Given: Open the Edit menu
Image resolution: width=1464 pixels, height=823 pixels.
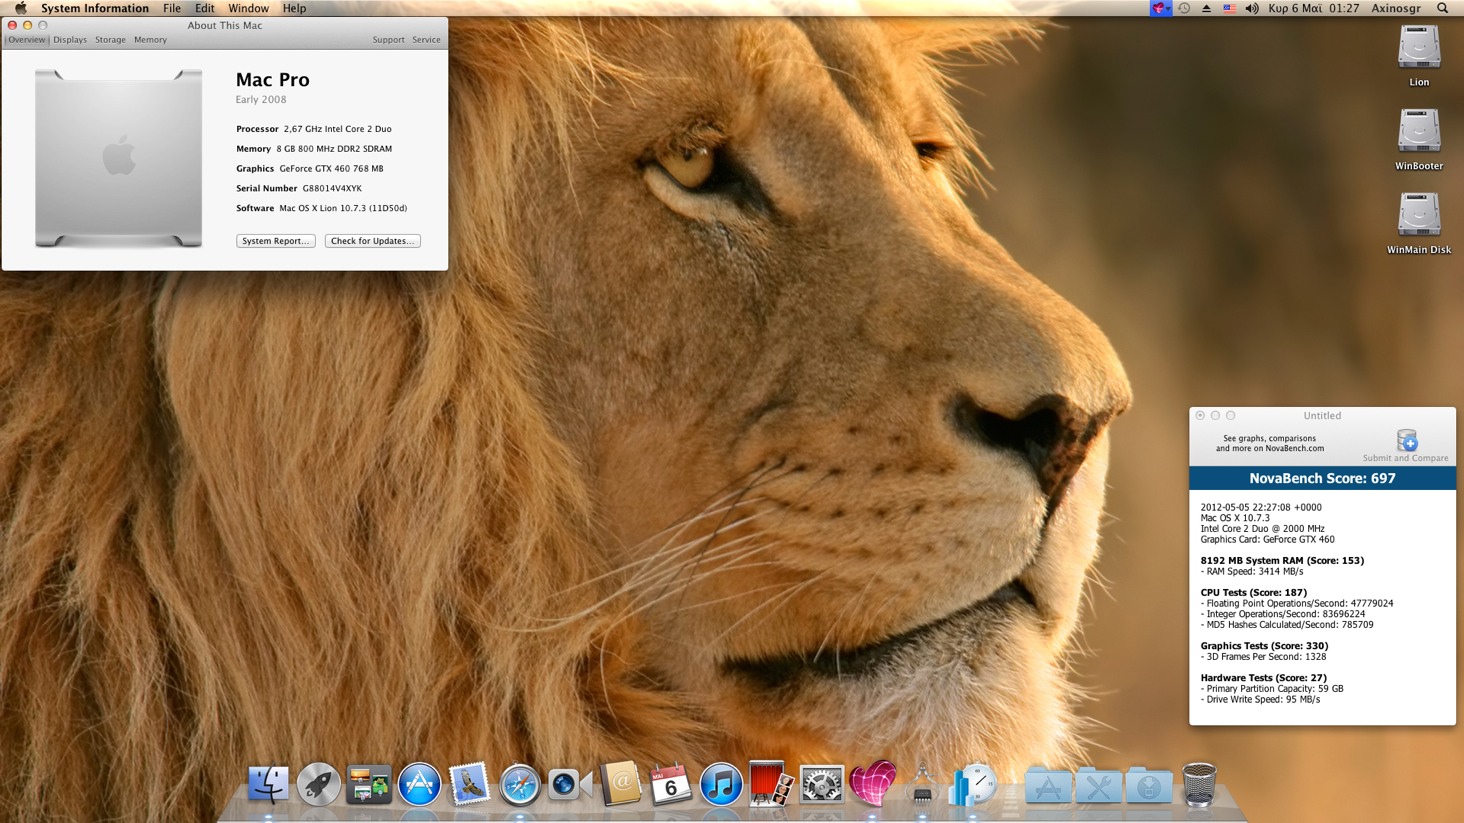Looking at the screenshot, I should point(204,8).
